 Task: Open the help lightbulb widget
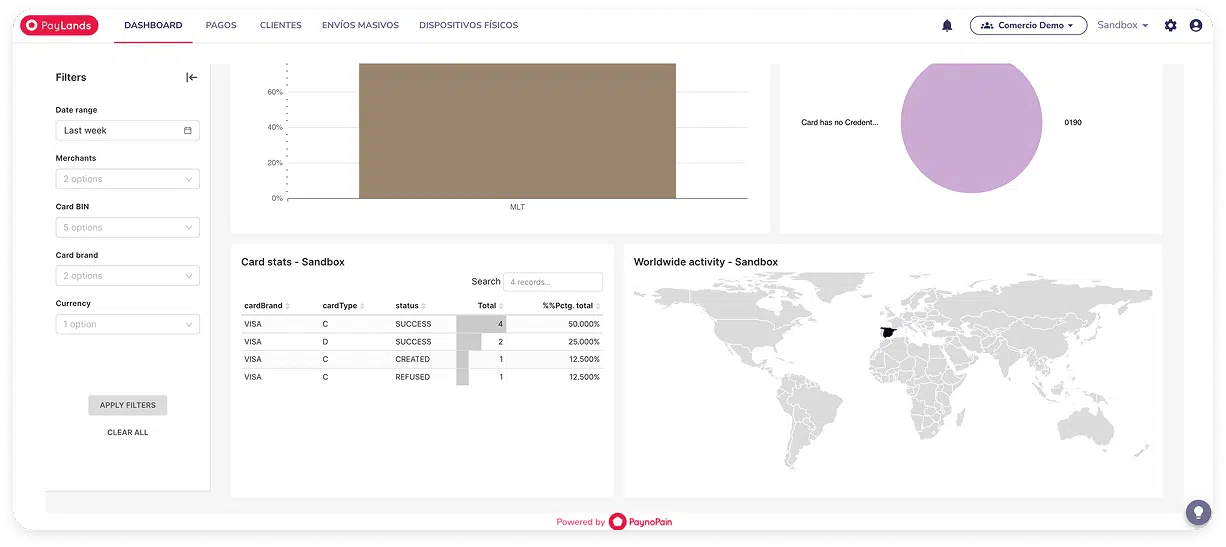tap(1197, 512)
